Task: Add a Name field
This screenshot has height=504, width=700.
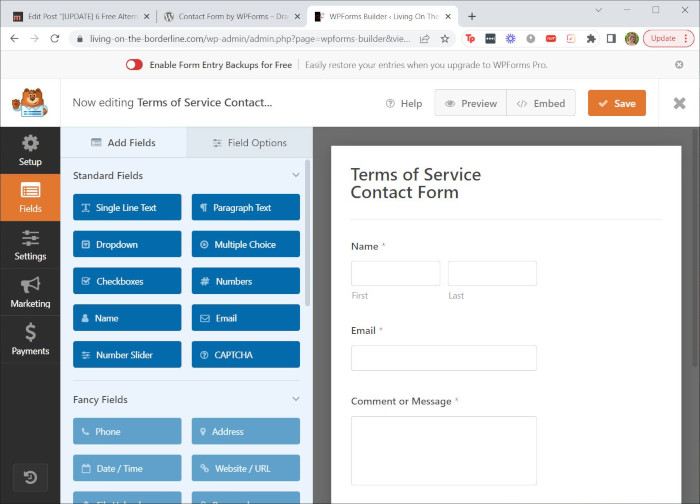Action: [127, 318]
